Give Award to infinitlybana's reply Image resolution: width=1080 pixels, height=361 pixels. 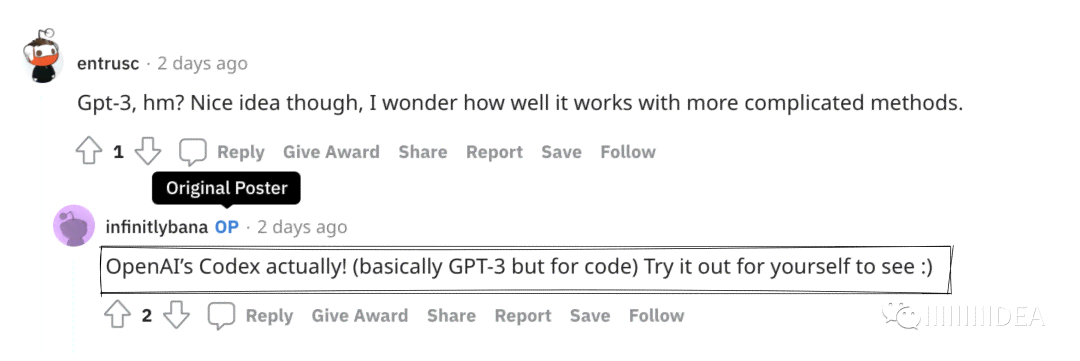(360, 316)
